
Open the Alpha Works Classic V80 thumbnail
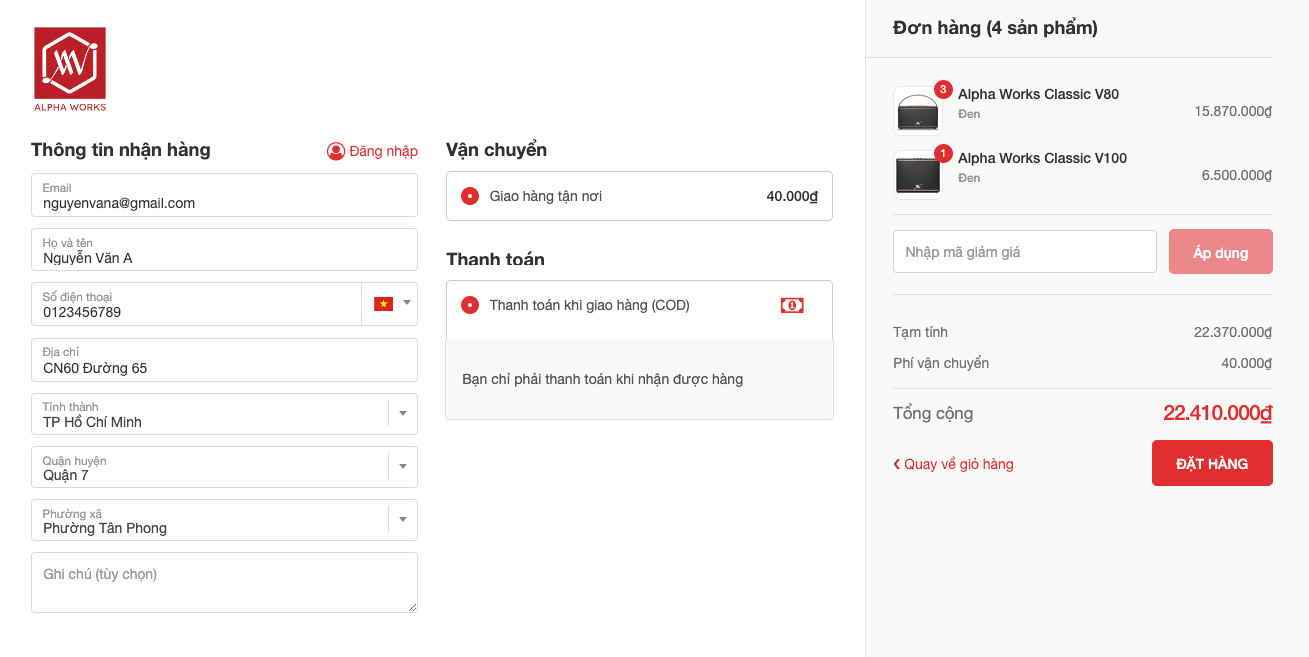[917, 112]
